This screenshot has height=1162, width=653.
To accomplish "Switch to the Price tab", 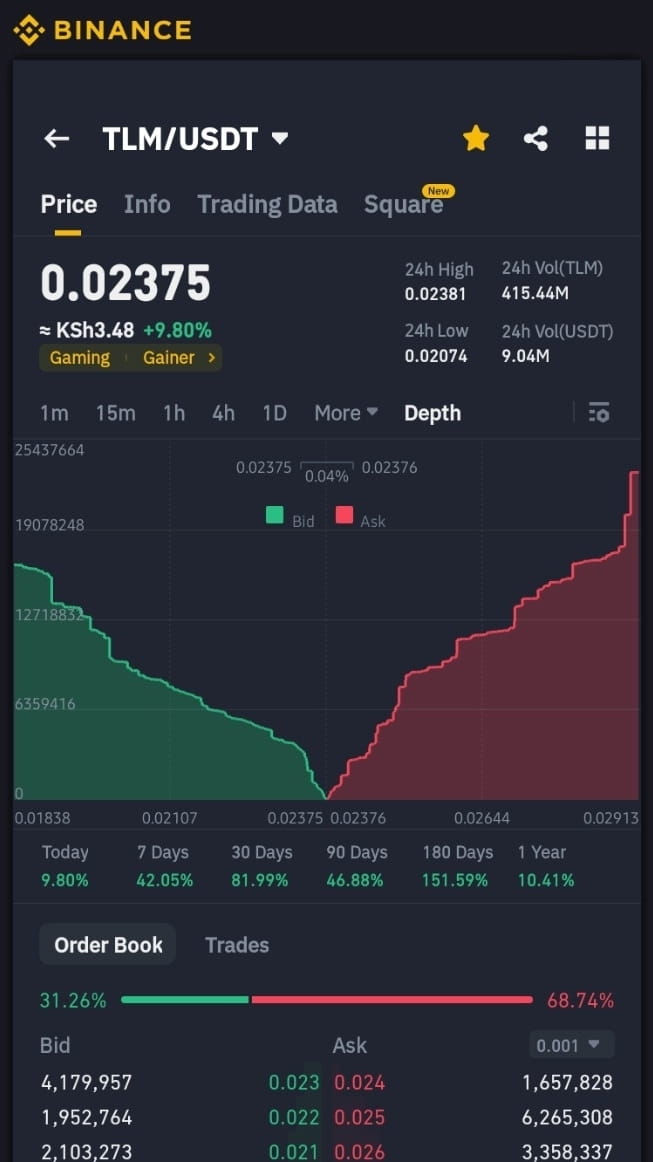I will point(68,205).
